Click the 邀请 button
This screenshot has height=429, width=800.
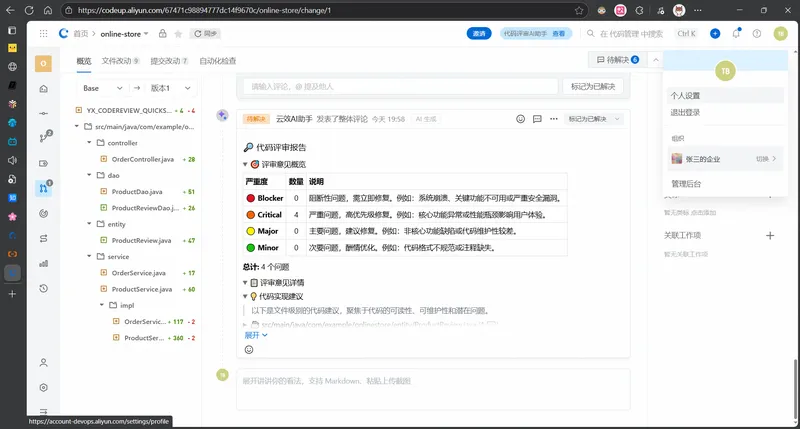coord(479,34)
